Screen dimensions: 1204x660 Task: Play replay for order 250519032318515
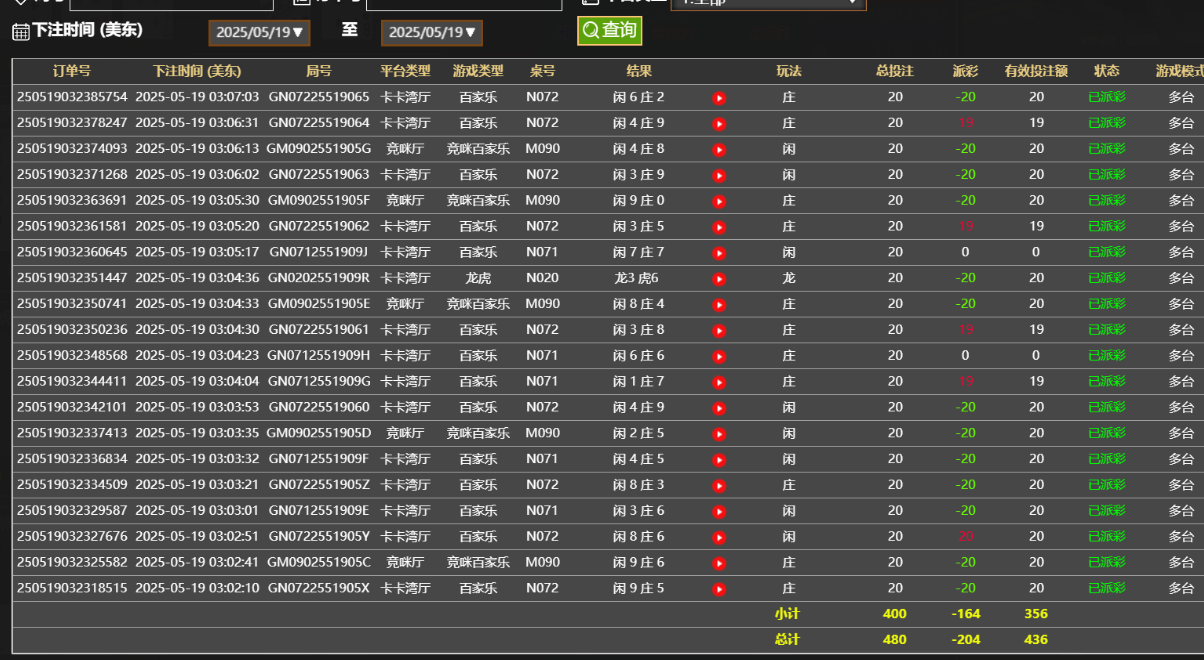pyautogui.click(x=718, y=589)
